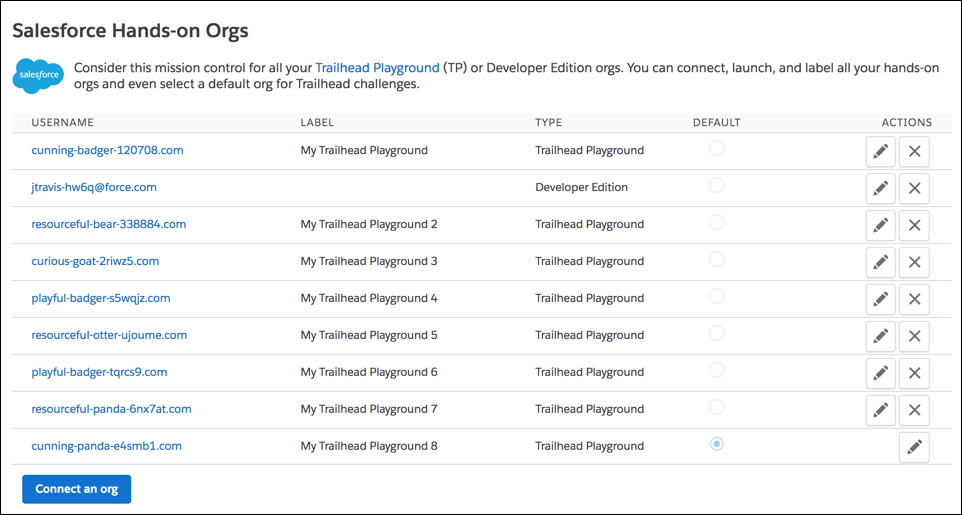
Task: Edit label for cunning-badger-120708.com org
Action: click(x=880, y=152)
